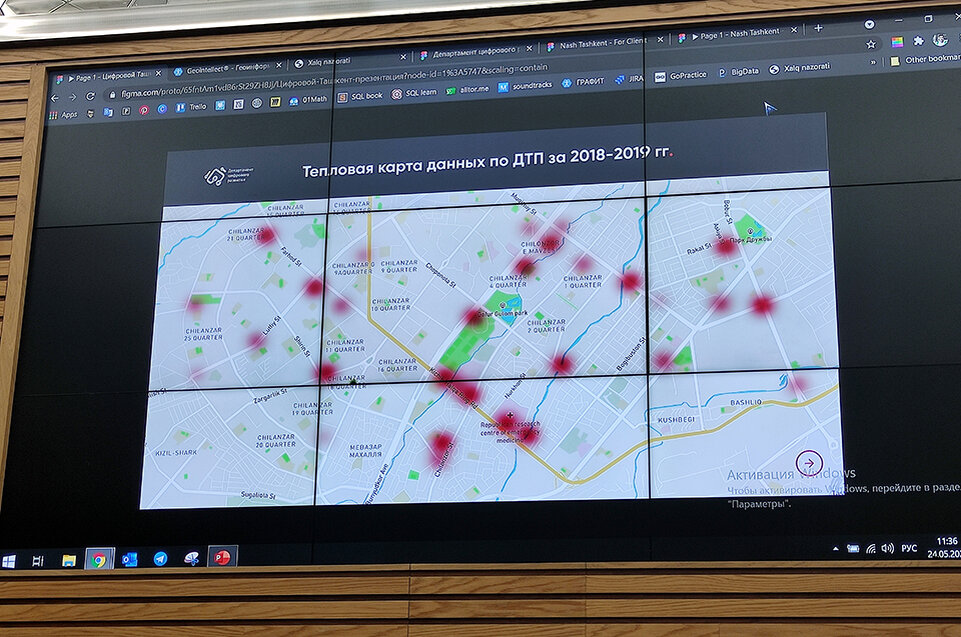Expand hidden bookmarks with the chevron
This screenshot has height=637, width=961.
(x=873, y=63)
